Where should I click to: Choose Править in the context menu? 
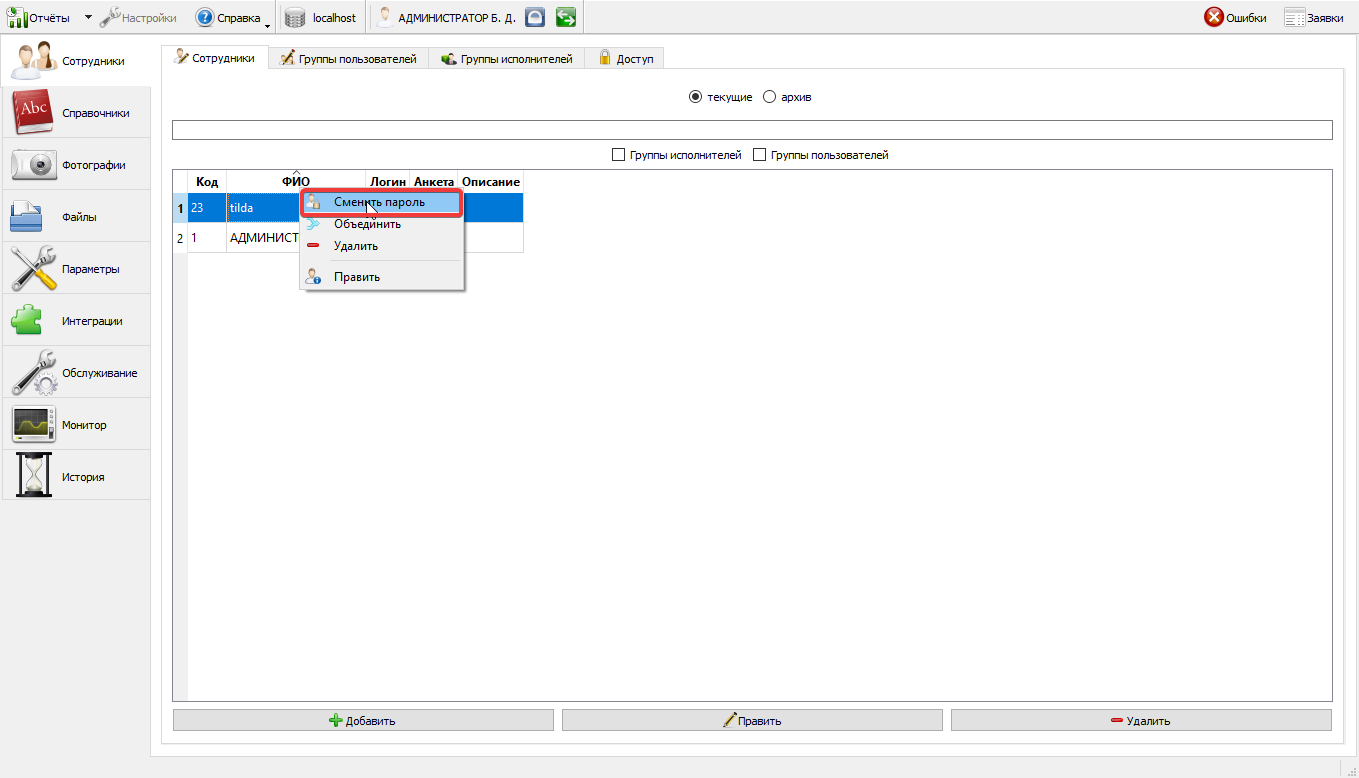(381, 277)
